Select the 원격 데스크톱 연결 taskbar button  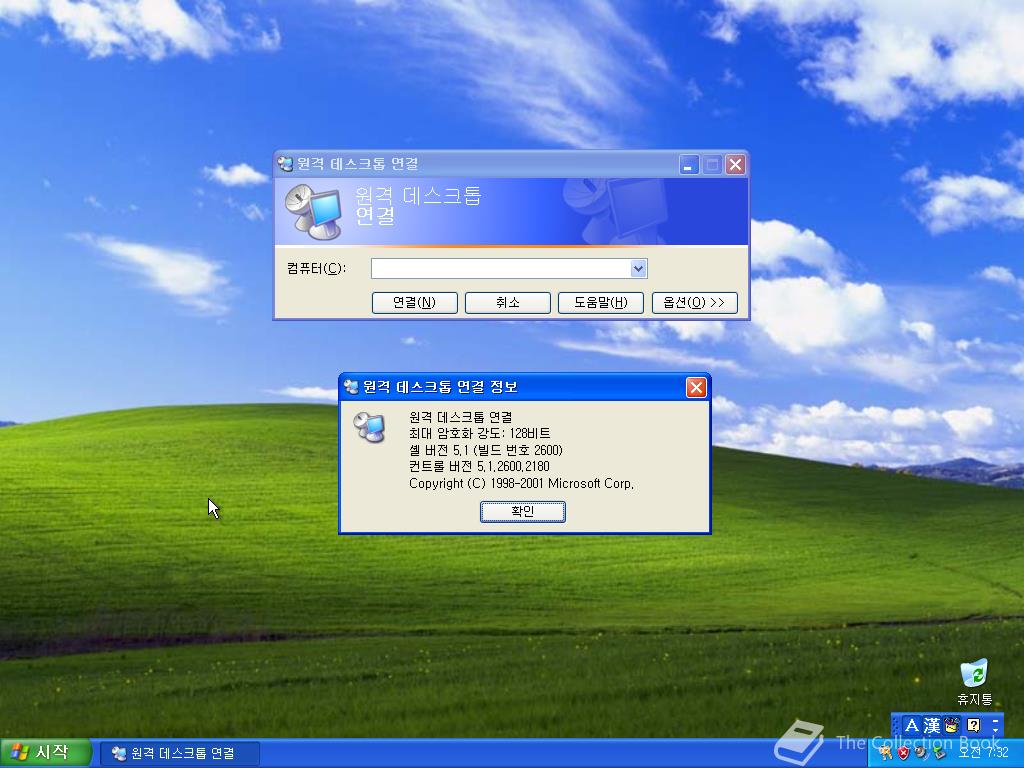180,754
